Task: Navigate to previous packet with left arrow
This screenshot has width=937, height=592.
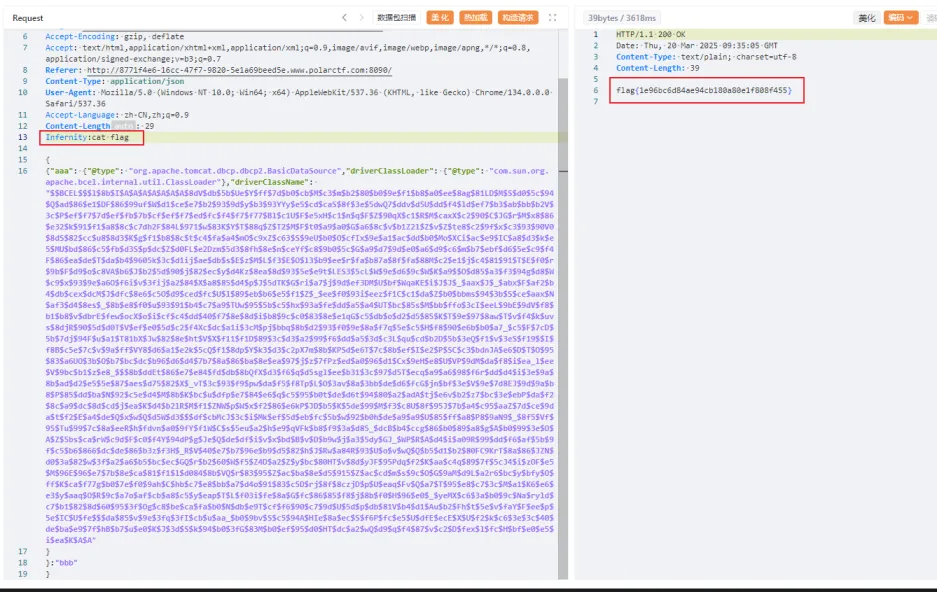Action: [x=345, y=17]
